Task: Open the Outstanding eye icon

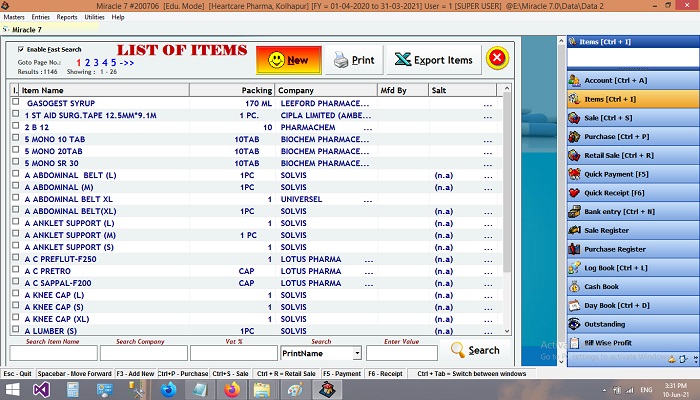Action: pos(574,324)
